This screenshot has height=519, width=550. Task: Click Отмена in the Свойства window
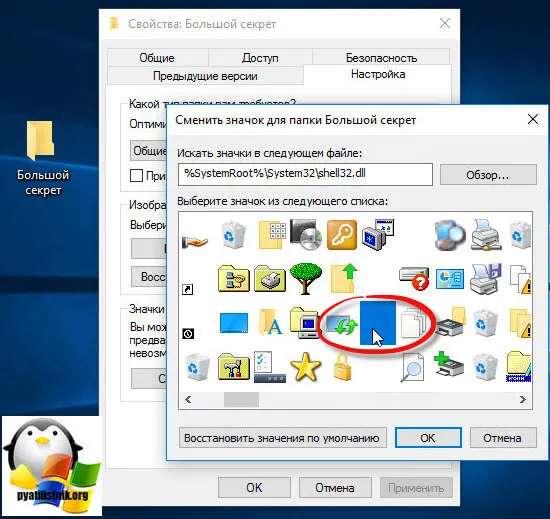[x=335, y=487]
